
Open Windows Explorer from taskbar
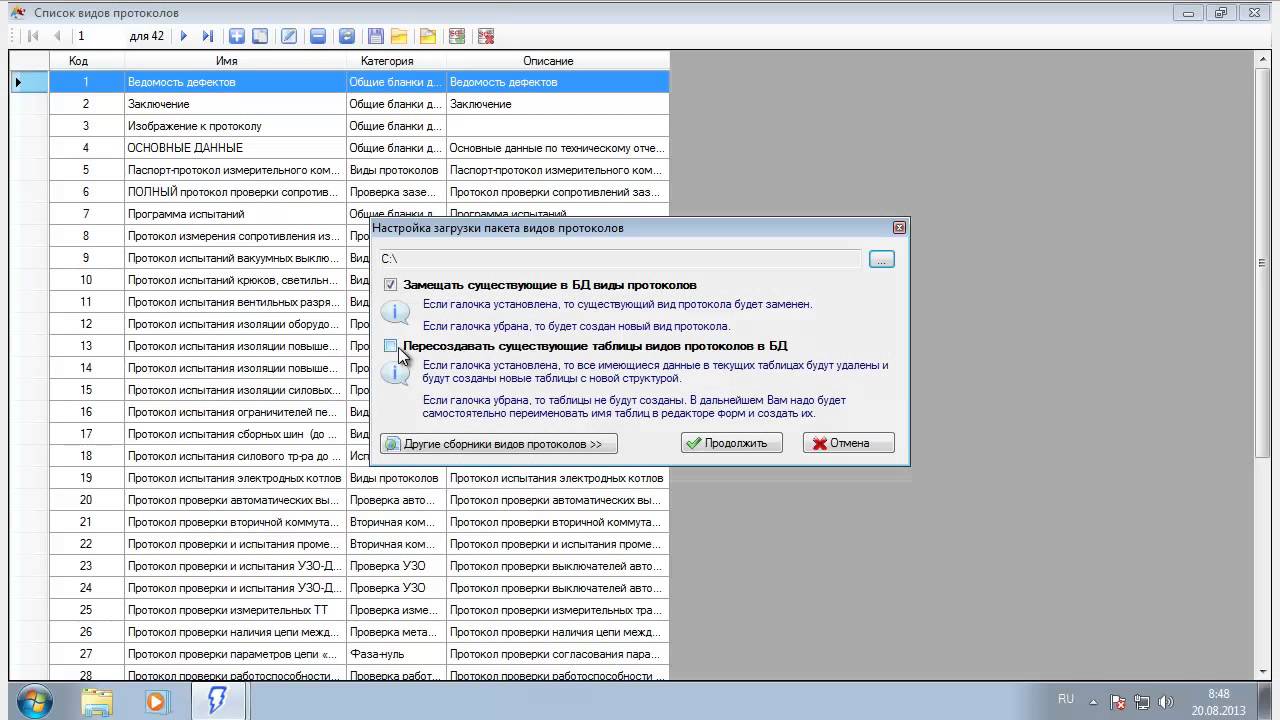tap(97, 701)
